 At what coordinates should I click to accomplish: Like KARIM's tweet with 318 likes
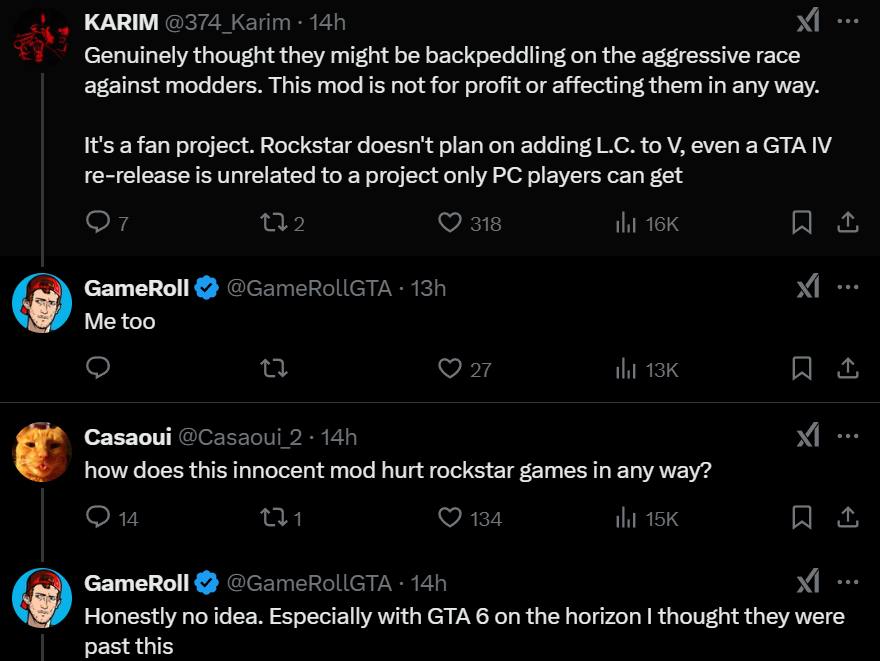pos(451,223)
